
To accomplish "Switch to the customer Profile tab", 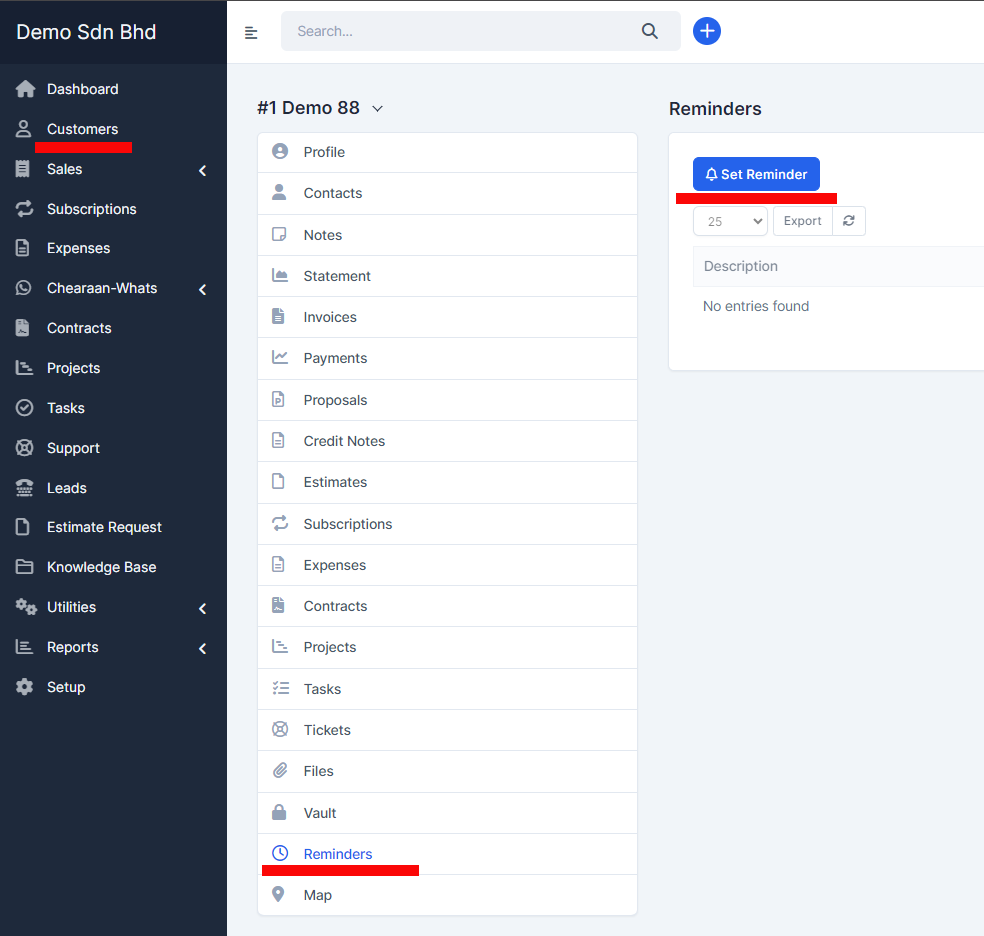I will click(324, 152).
